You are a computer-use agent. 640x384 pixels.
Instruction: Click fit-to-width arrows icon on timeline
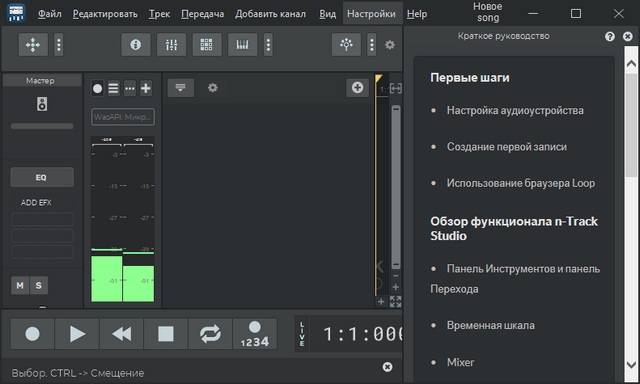(x=396, y=88)
